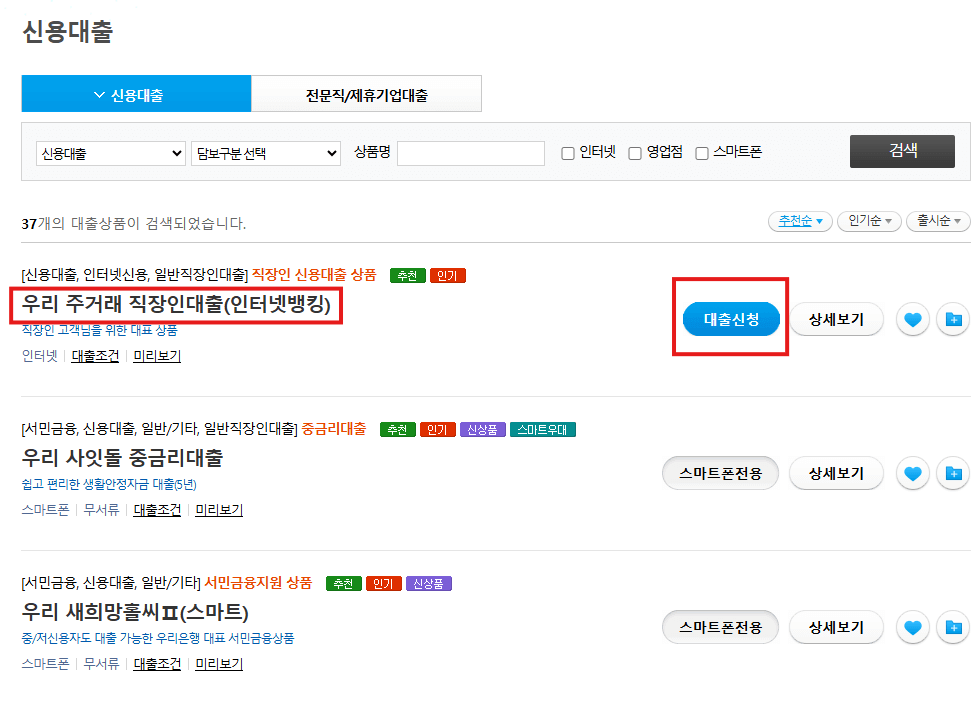
Task: Sort results by 추천순
Action: click(800, 221)
